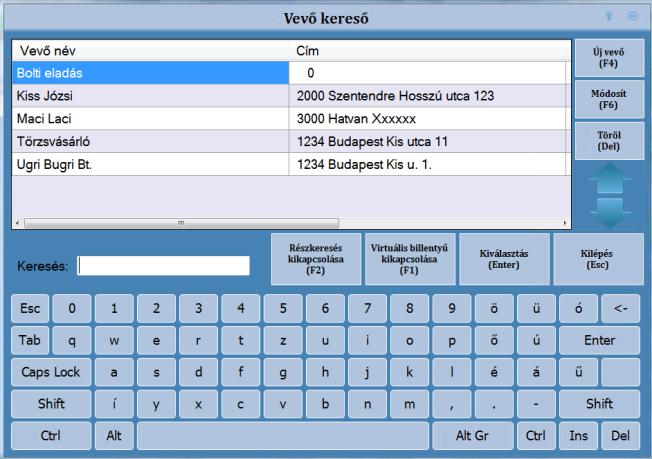
Task: Click address 1234 Budapest Kis utca 11
Action: tap(372, 142)
